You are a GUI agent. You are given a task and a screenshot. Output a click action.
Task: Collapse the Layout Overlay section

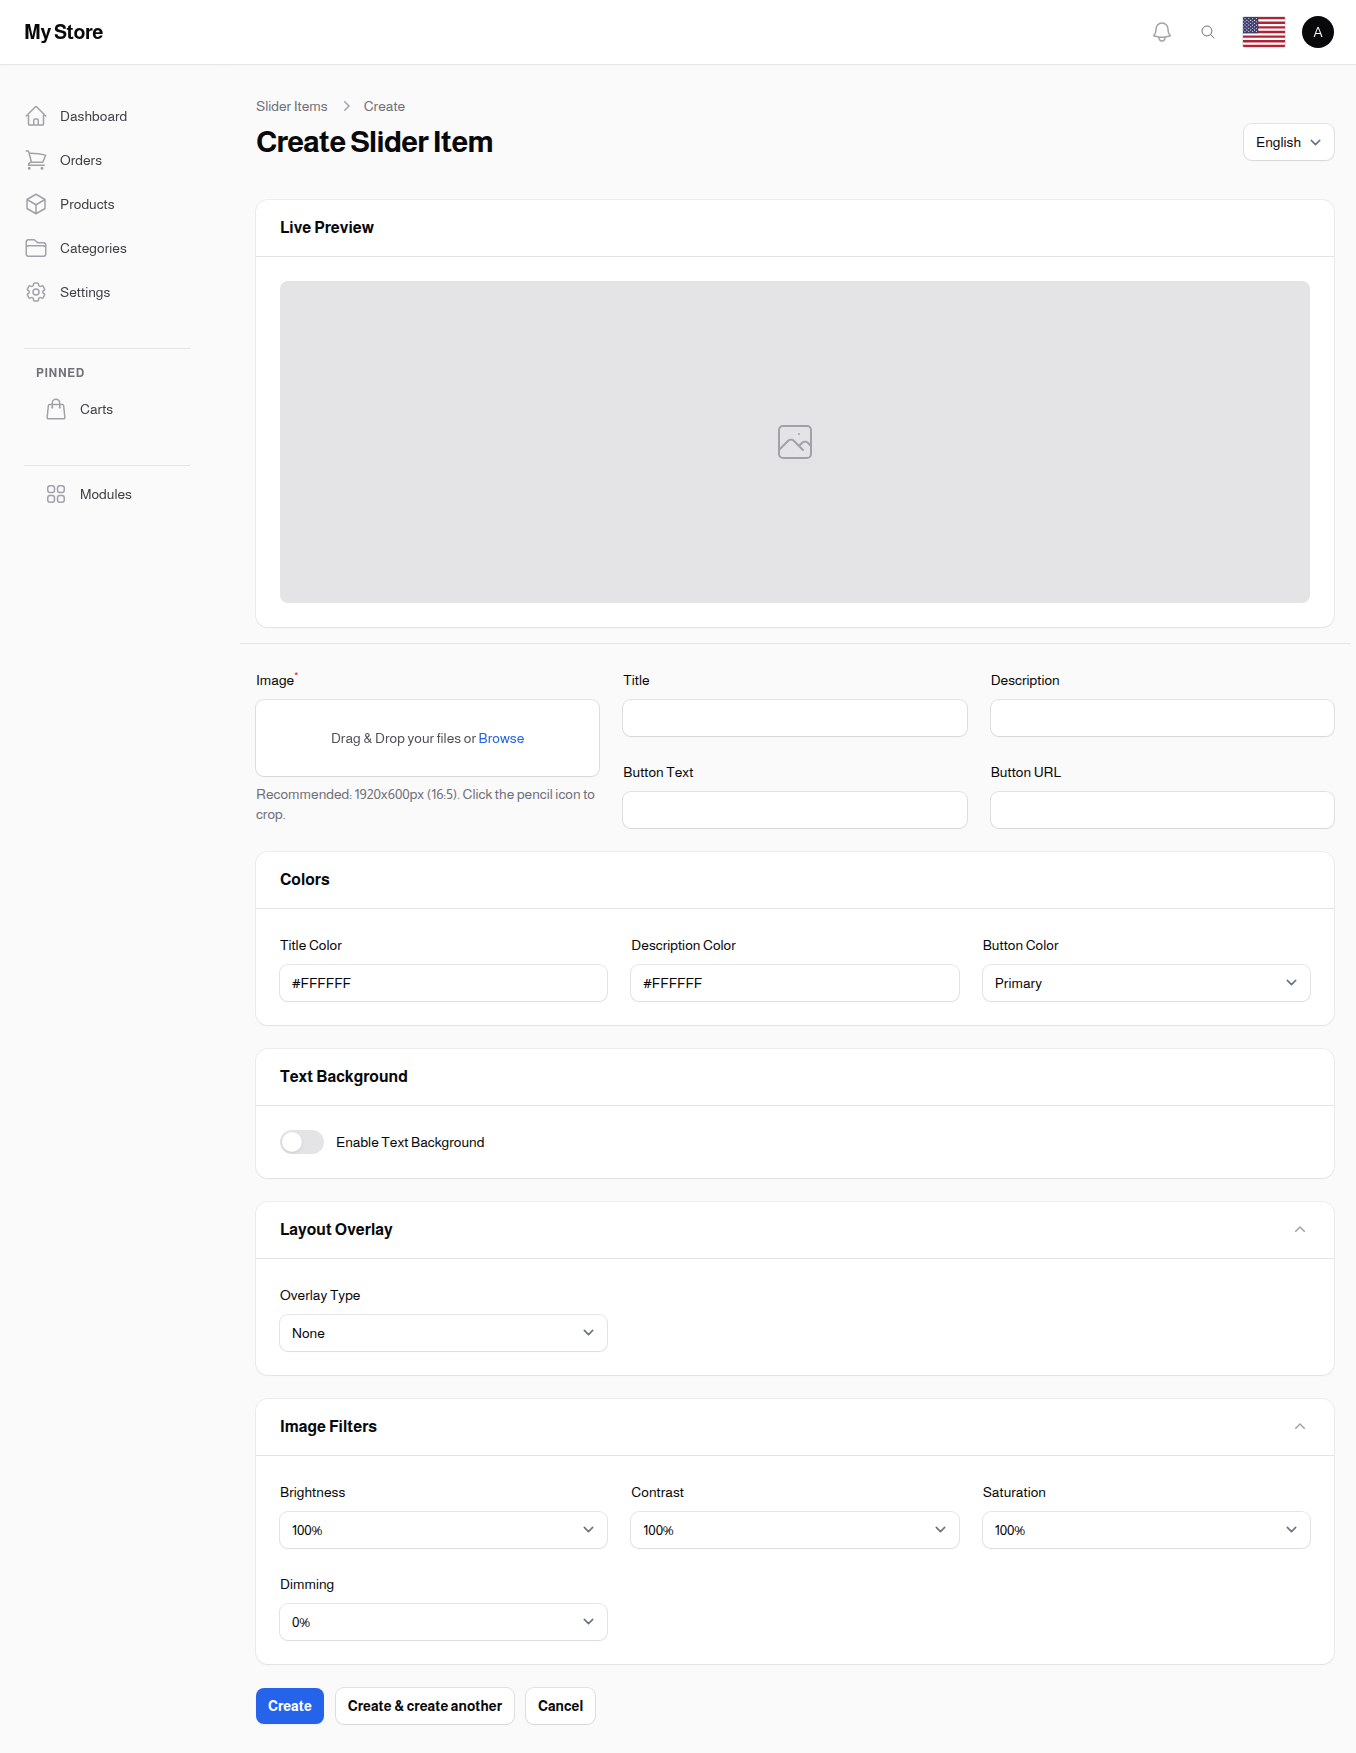[1300, 1229]
